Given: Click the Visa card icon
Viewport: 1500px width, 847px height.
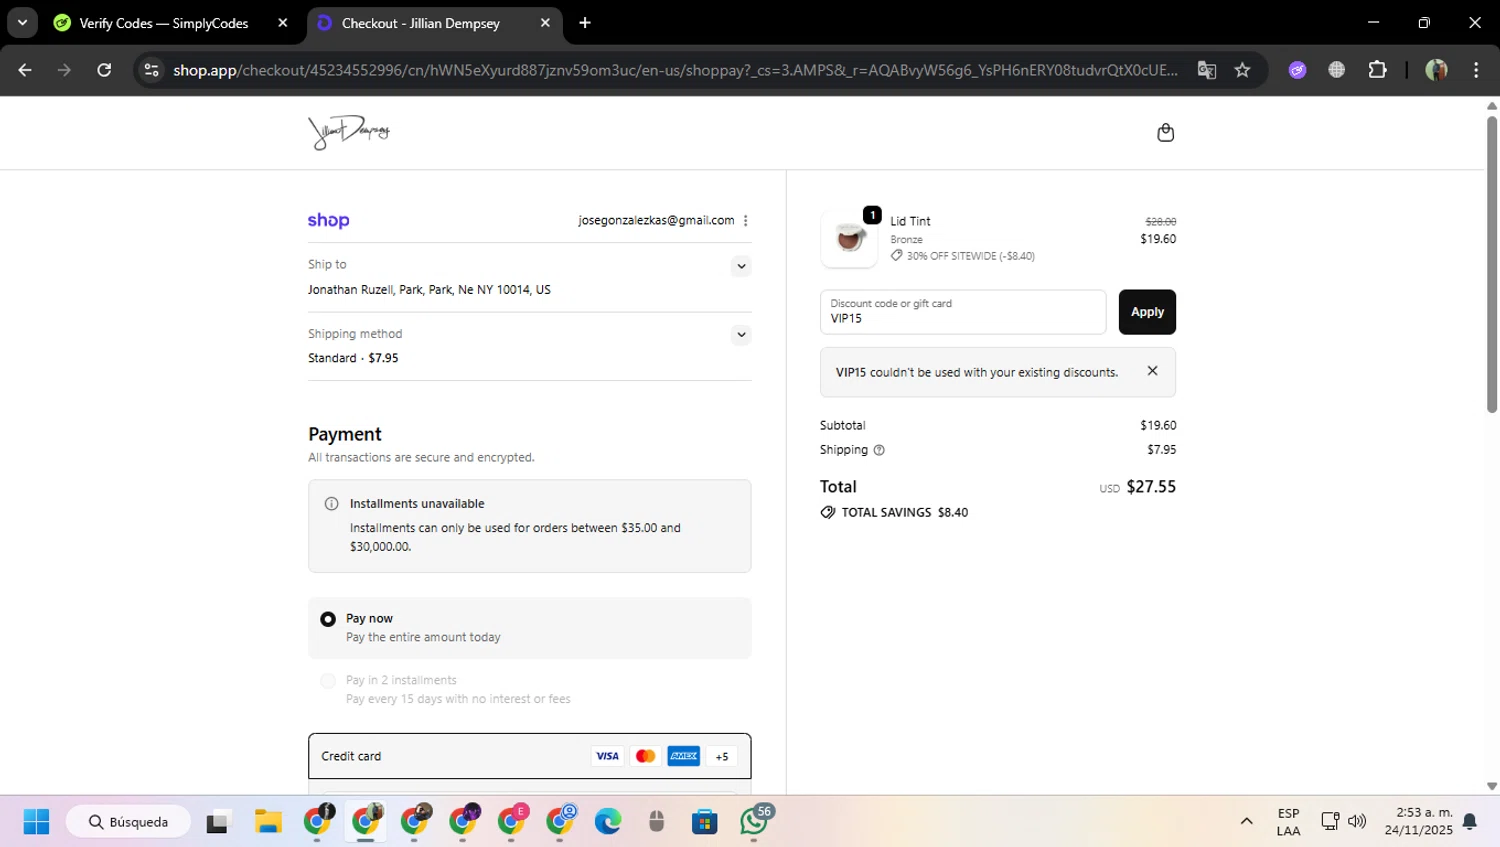Looking at the screenshot, I should (607, 756).
